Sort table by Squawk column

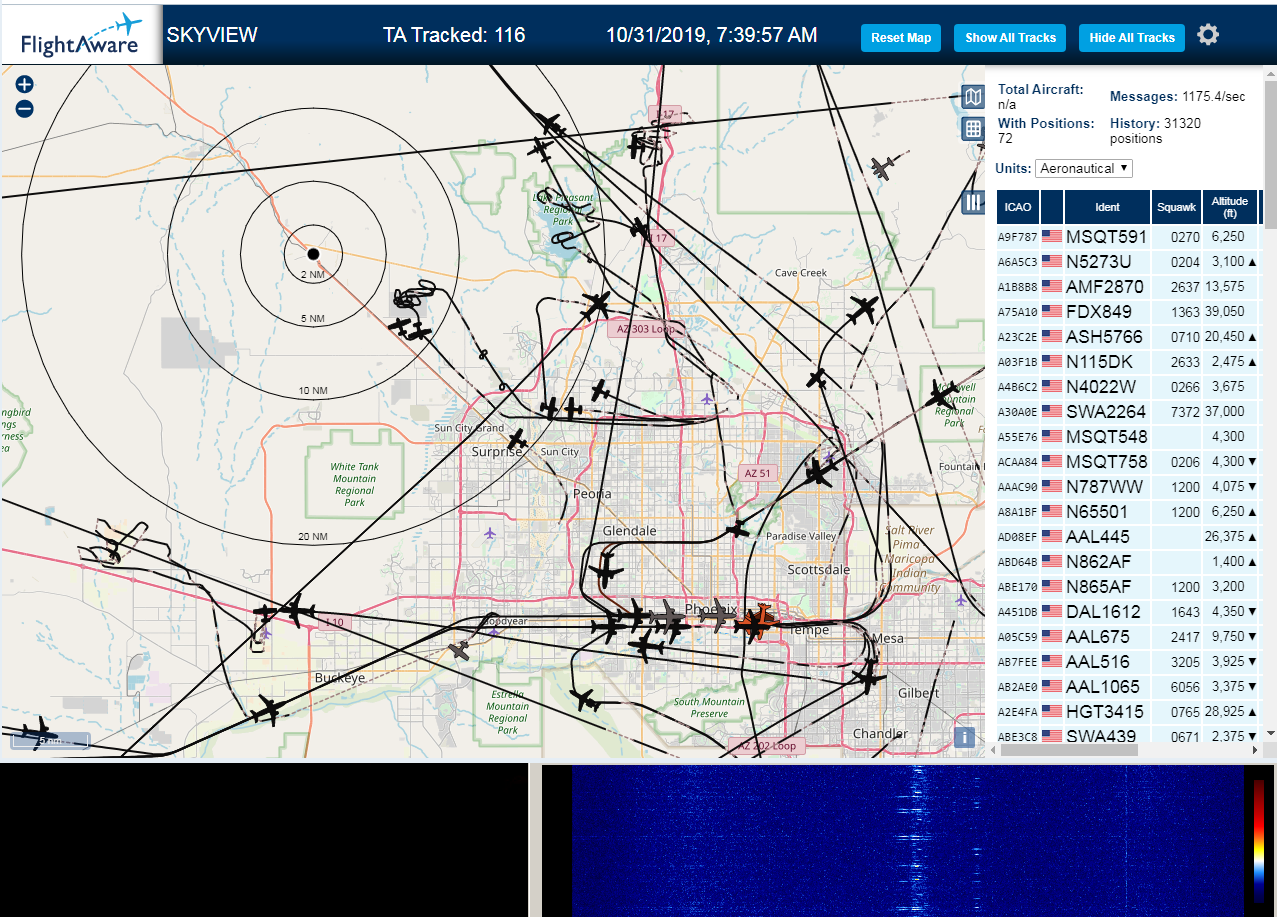click(1176, 207)
